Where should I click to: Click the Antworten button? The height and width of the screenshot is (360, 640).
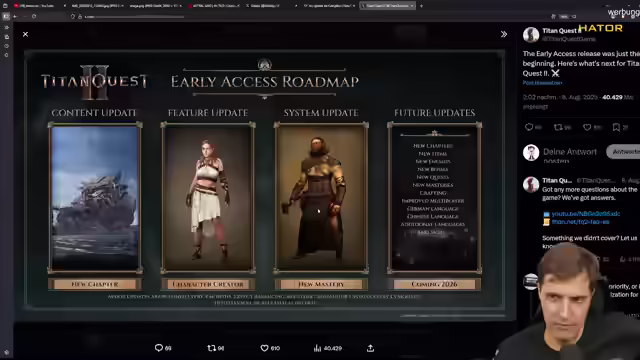[624, 151]
